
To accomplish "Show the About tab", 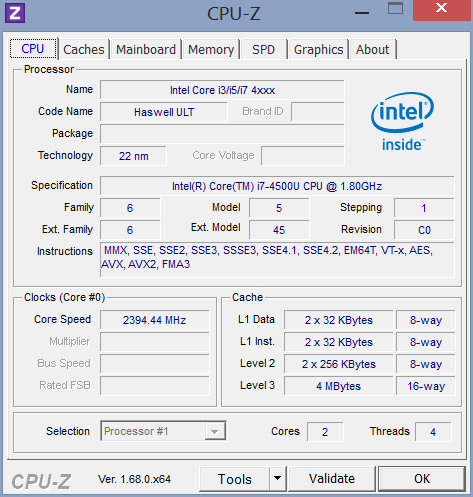I will click(x=372, y=50).
